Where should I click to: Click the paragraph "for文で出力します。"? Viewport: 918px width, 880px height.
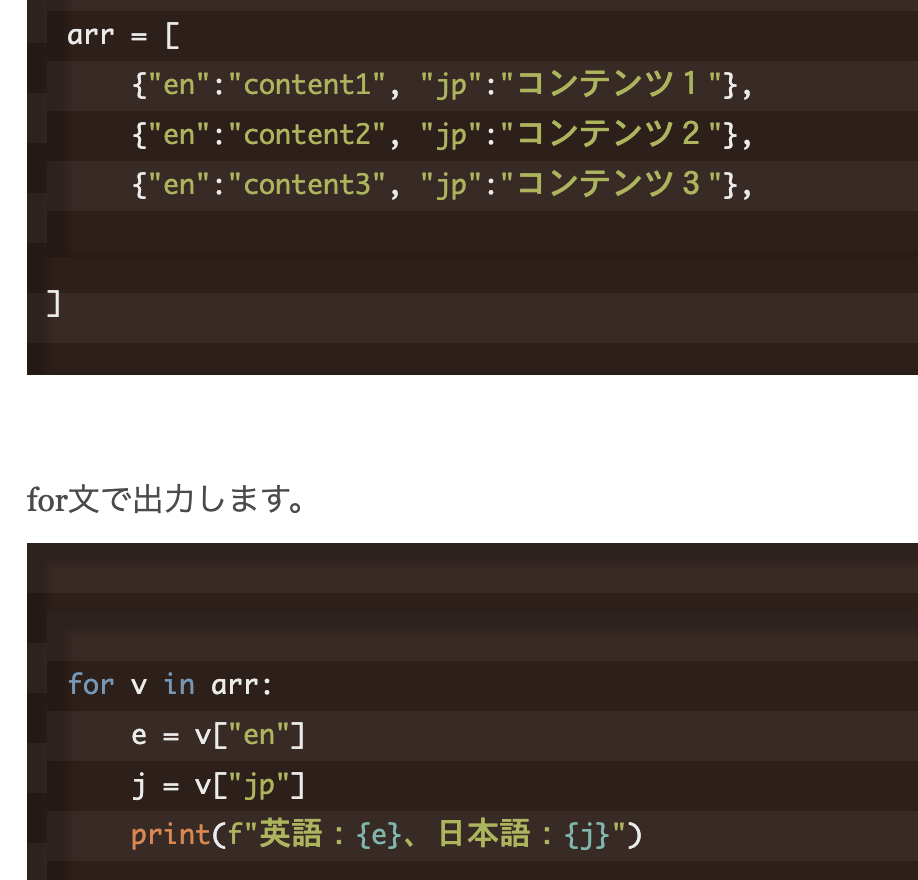point(165,498)
